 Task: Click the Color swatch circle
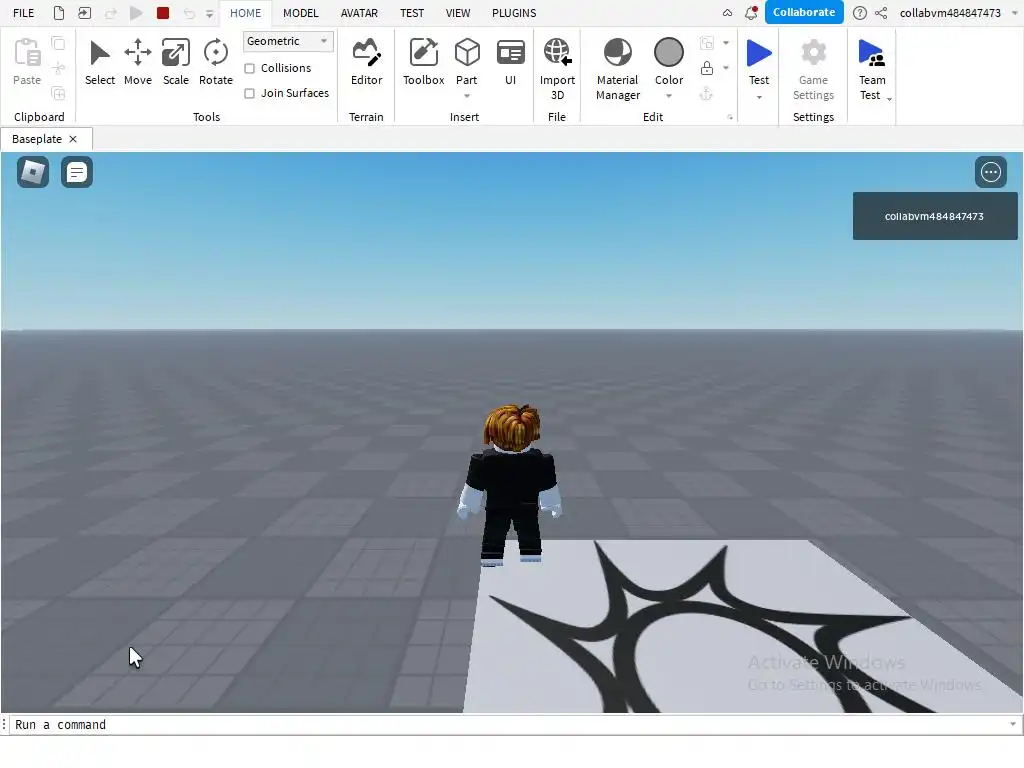pyautogui.click(x=669, y=52)
